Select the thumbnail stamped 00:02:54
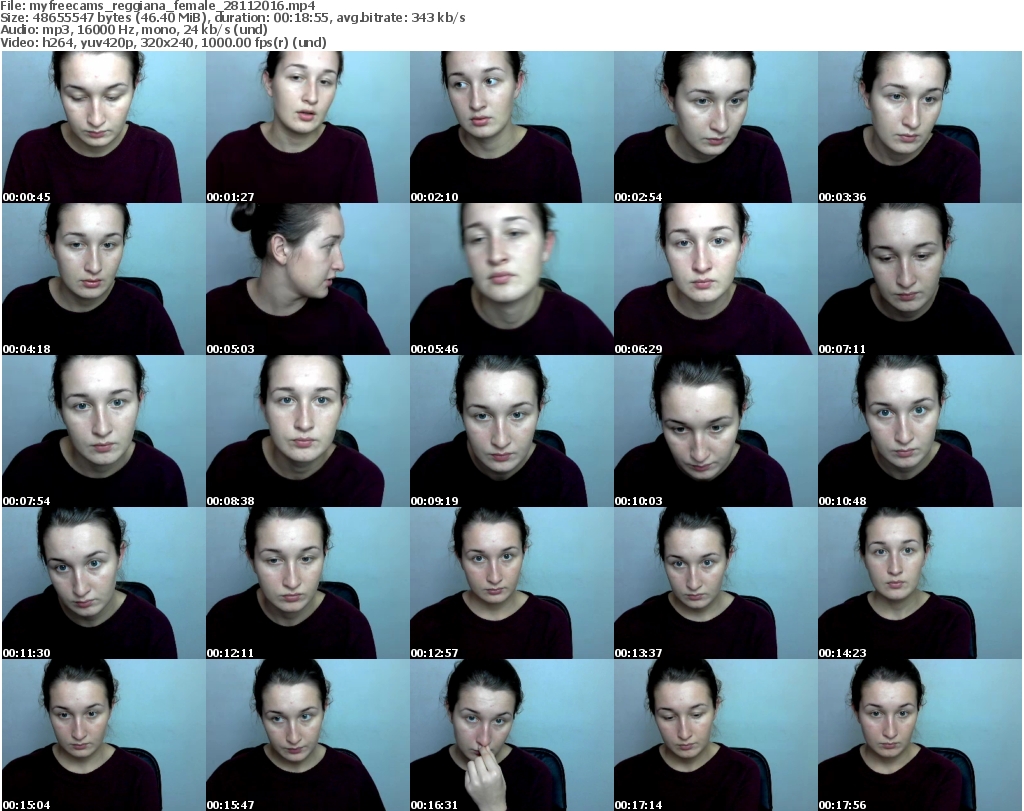Image resolution: width=1024 pixels, height=811 pixels. [715, 127]
